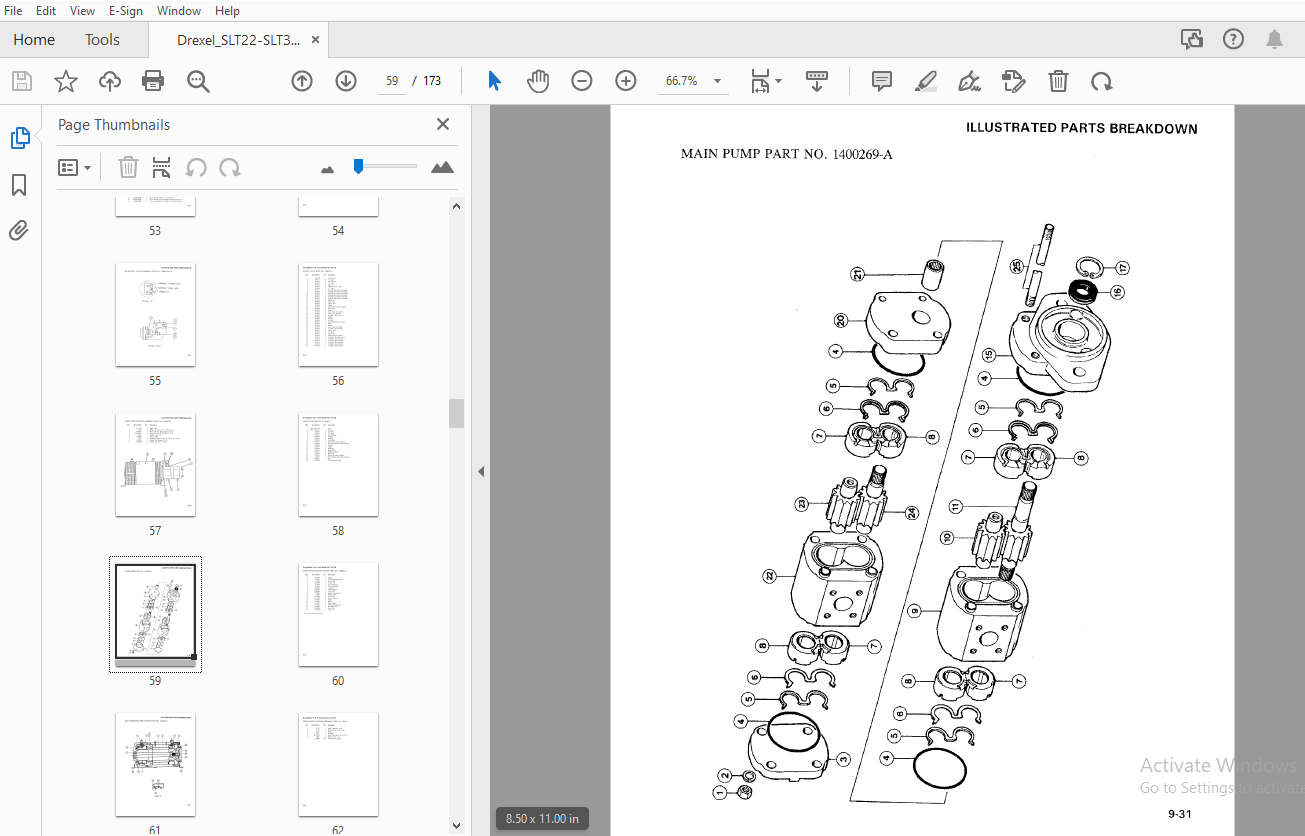Select page 60 thumbnail

tap(338, 615)
